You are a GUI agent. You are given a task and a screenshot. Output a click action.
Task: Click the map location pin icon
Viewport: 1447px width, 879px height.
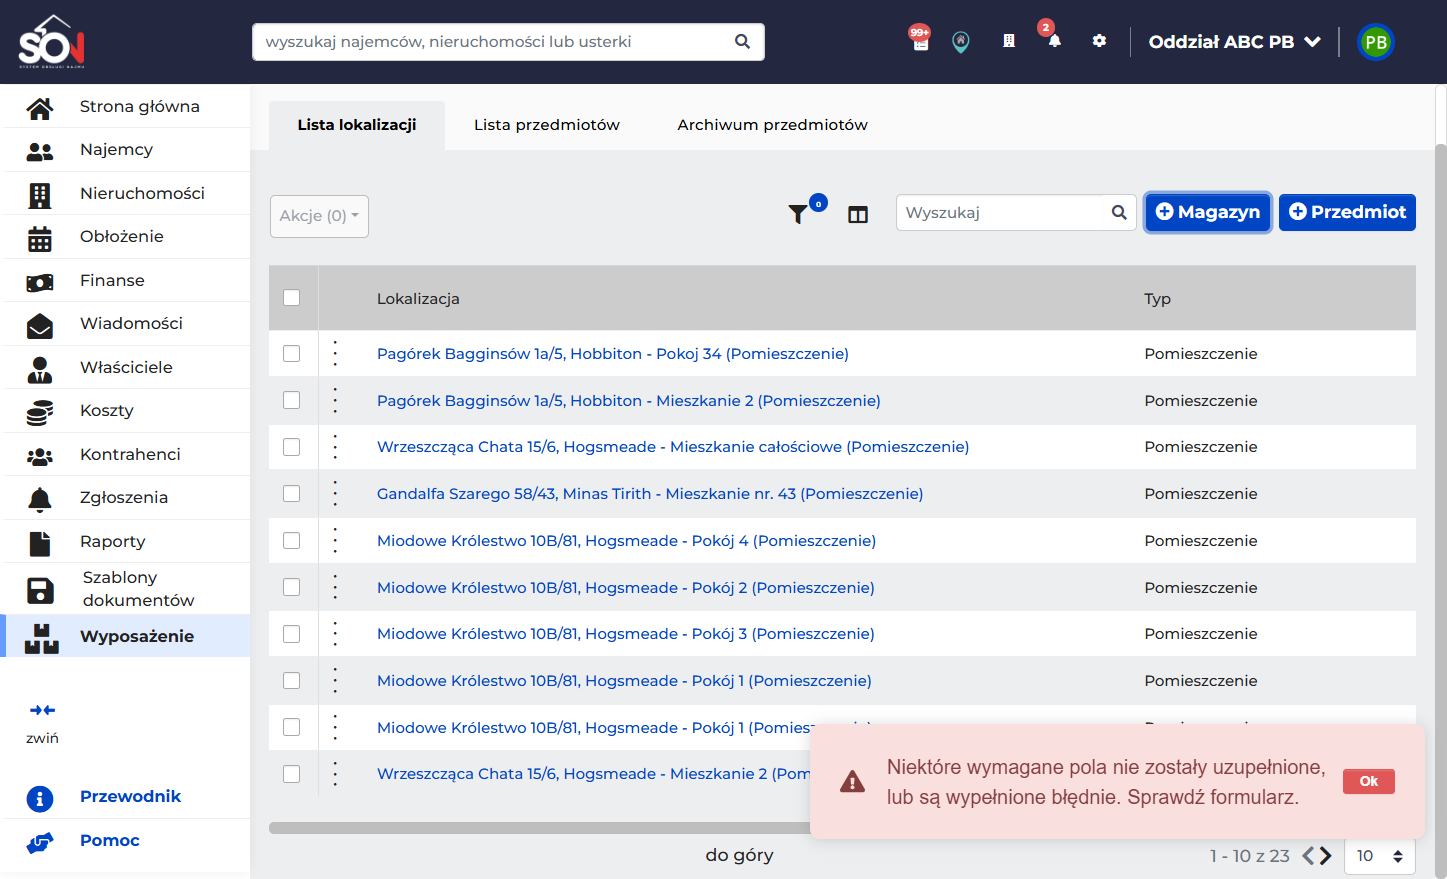[x=961, y=42]
